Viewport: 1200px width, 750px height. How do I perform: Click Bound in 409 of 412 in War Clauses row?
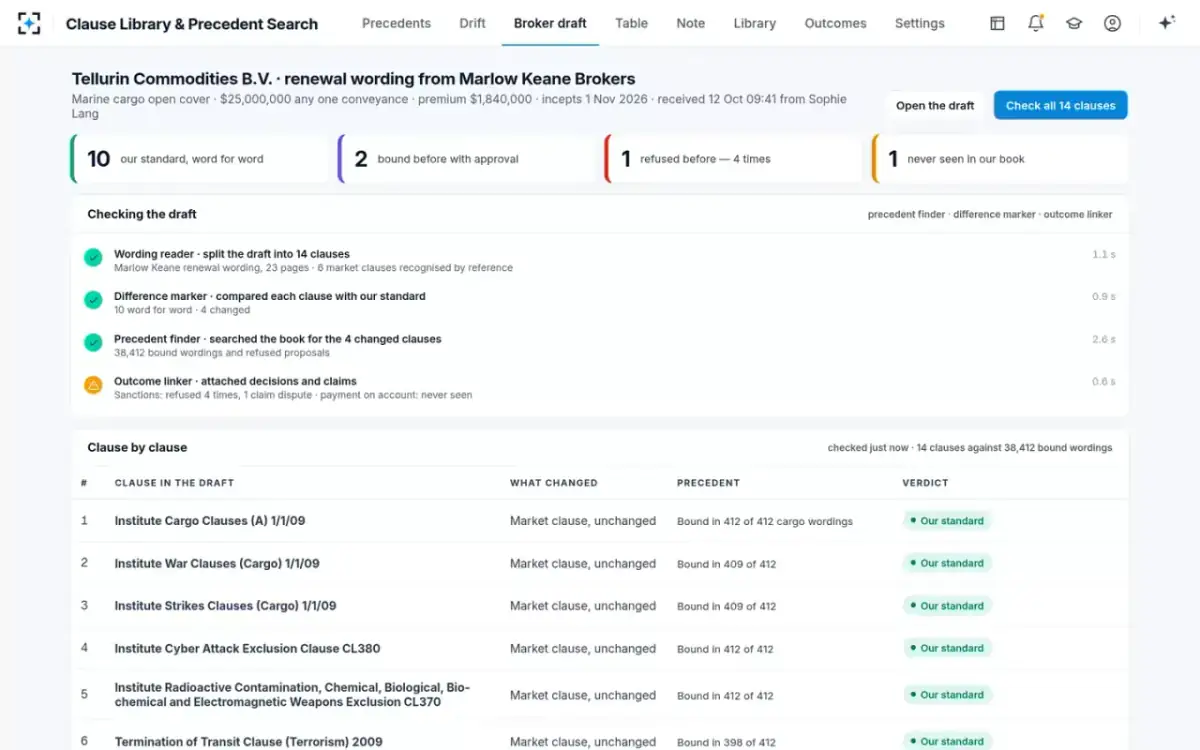(x=726, y=564)
